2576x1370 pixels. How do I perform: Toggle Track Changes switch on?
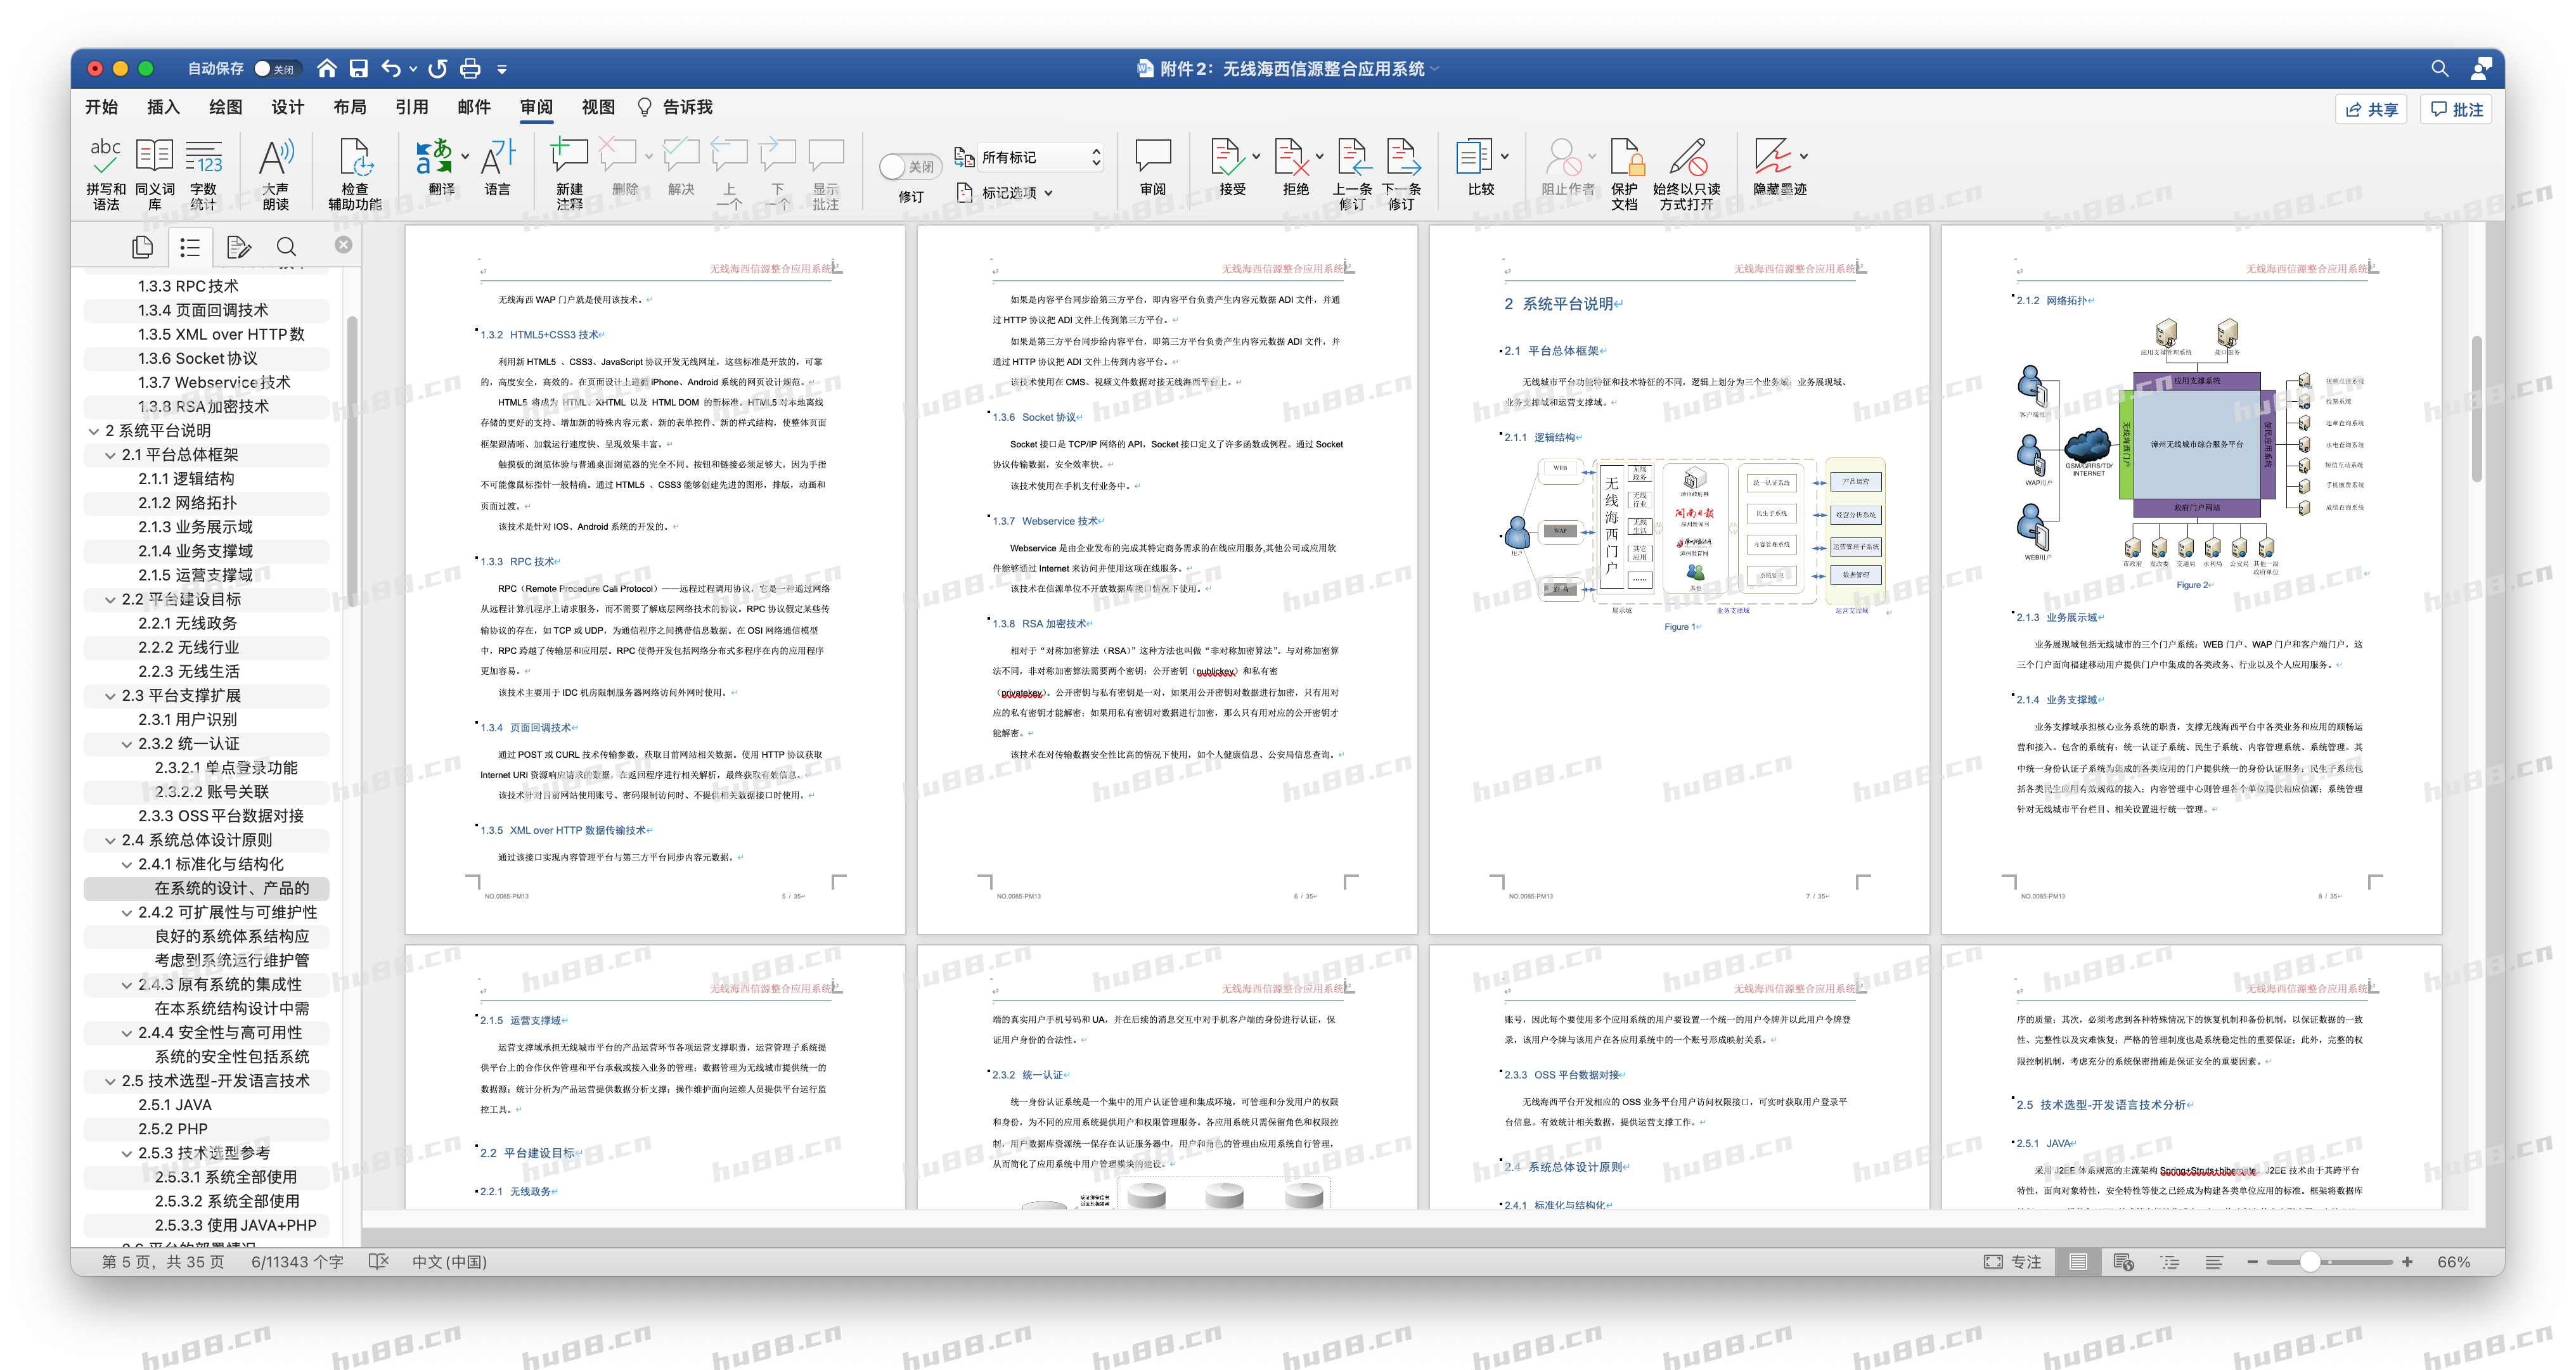[x=910, y=167]
